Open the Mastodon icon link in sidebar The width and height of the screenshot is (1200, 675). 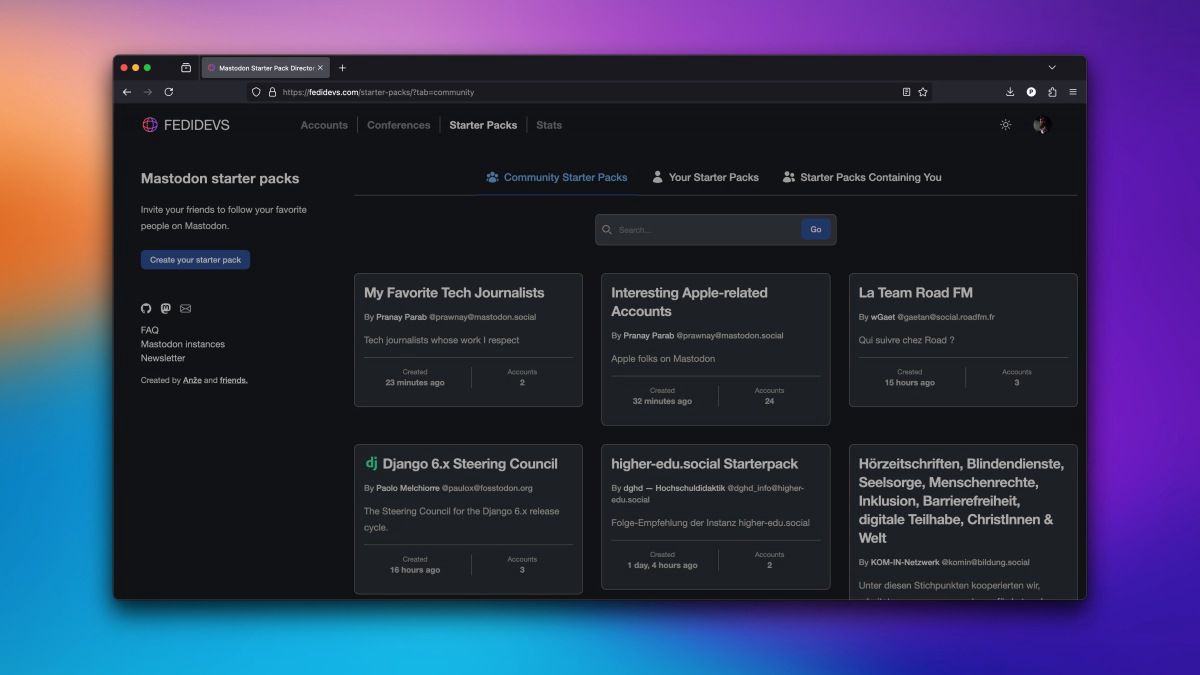click(x=166, y=309)
